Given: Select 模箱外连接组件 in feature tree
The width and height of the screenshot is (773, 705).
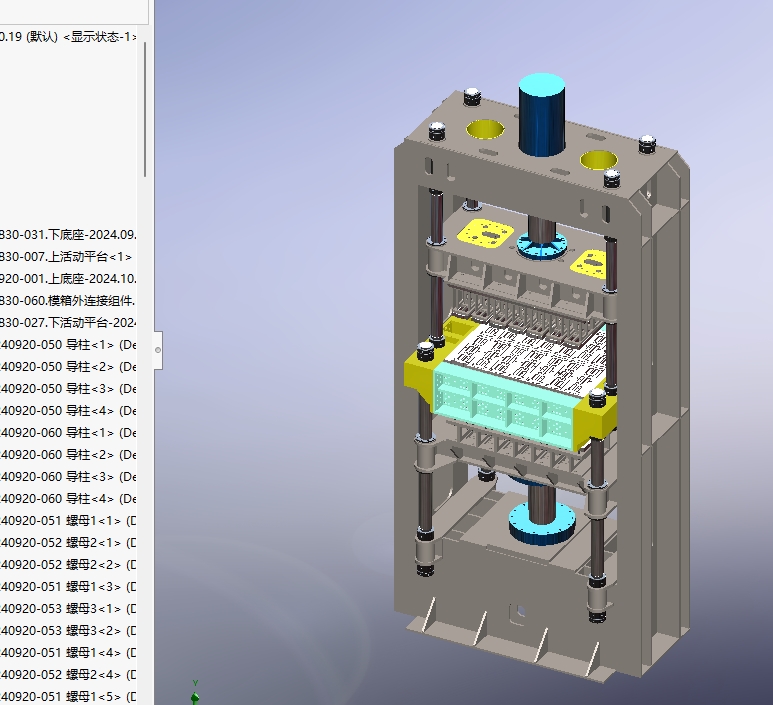Looking at the screenshot, I should coord(69,301).
